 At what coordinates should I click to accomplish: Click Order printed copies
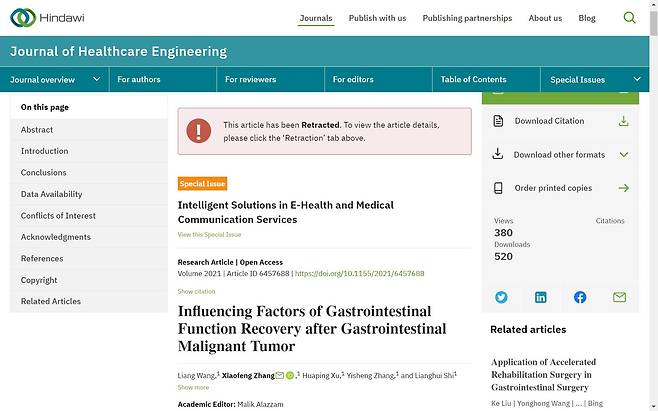[553, 188]
